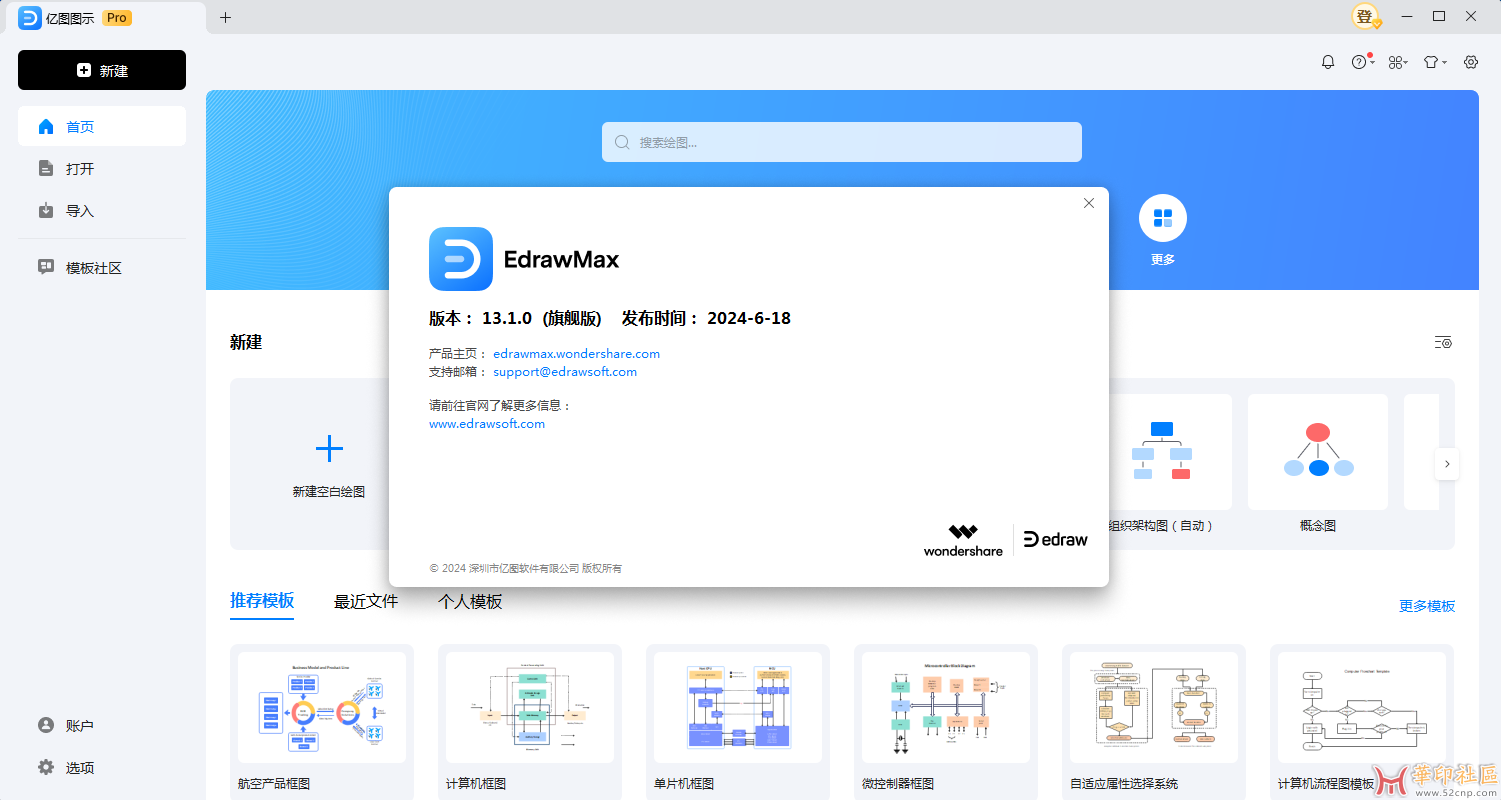
Task: Click the 概念图 template icon
Action: [x=1317, y=451]
